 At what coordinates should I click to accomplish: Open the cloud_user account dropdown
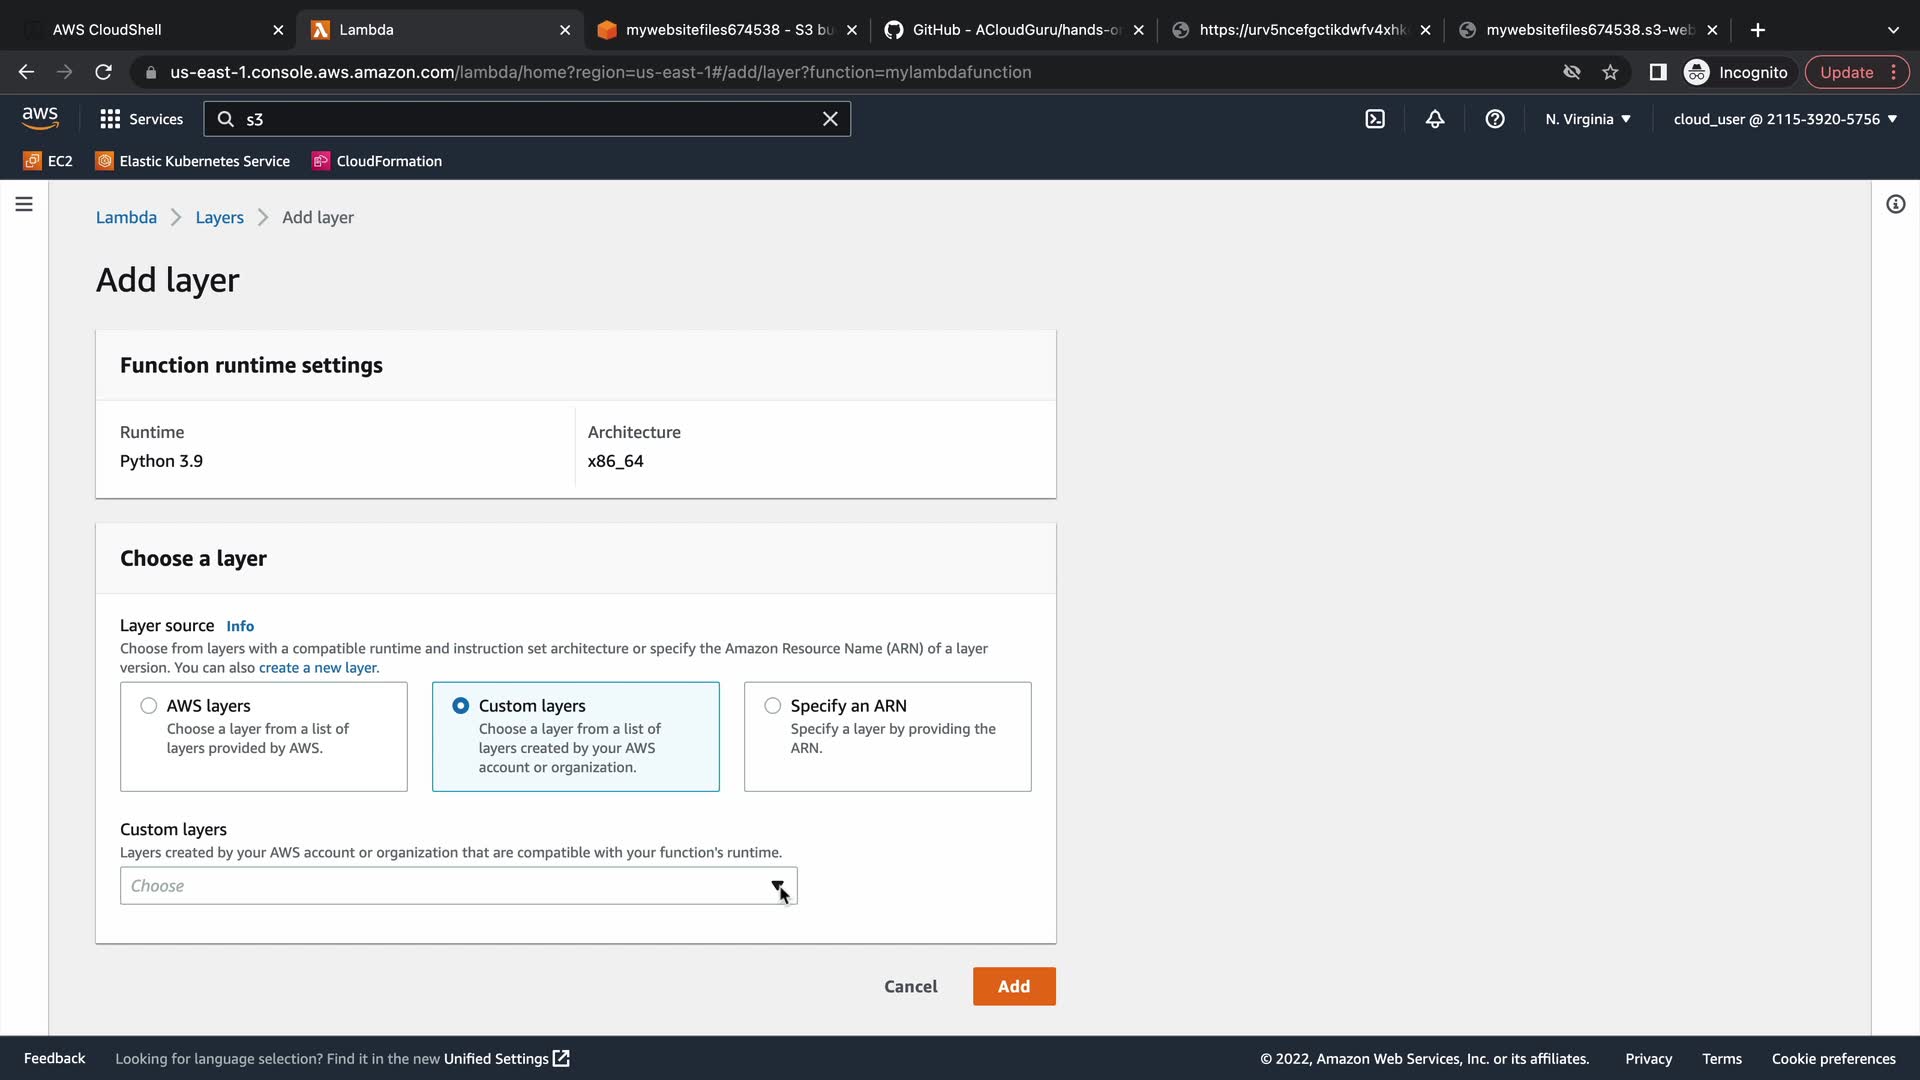point(1785,119)
